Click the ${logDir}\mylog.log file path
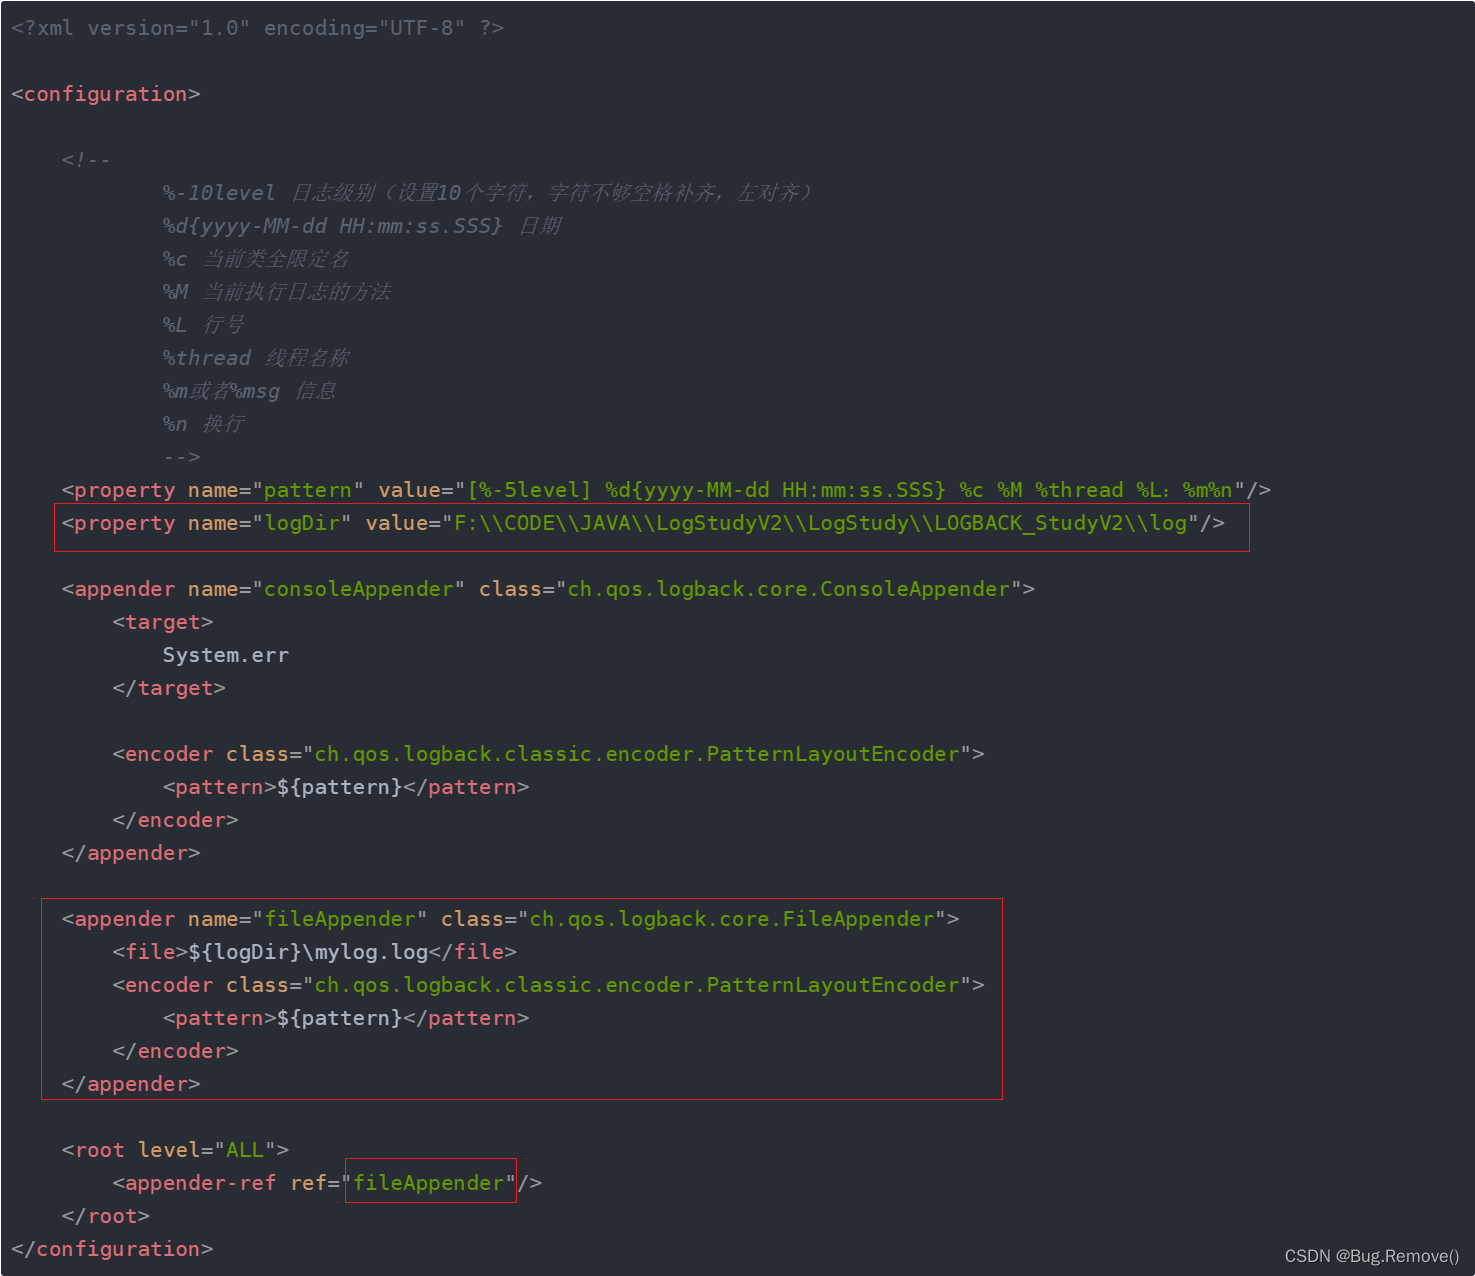 (308, 952)
